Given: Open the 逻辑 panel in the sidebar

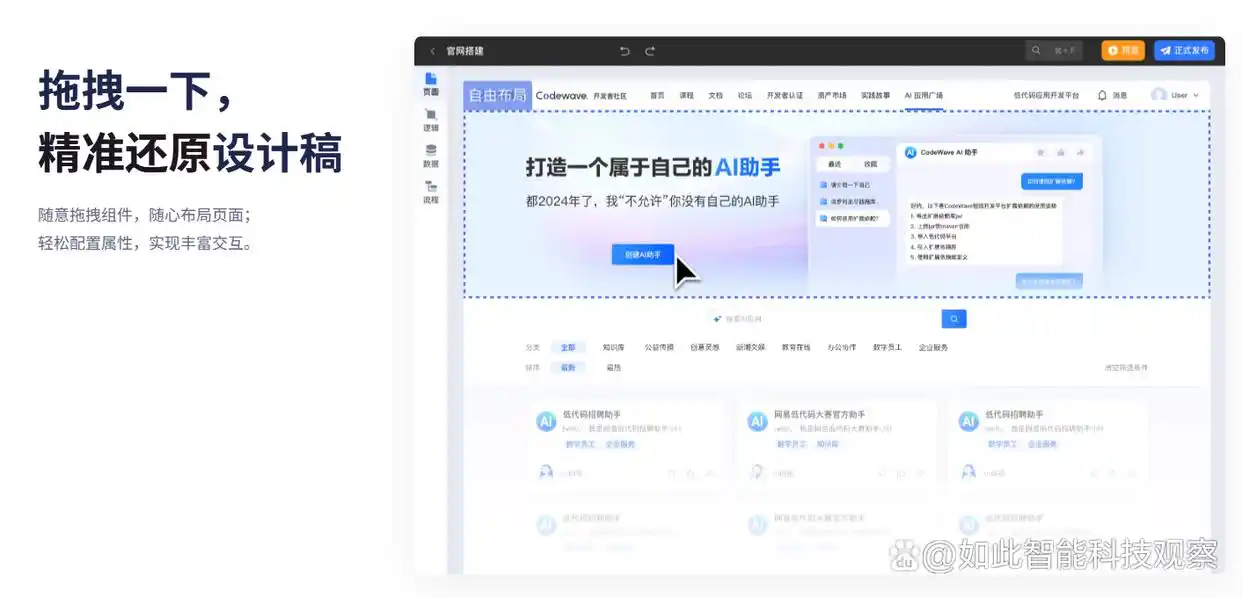Looking at the screenshot, I should pyautogui.click(x=431, y=122).
